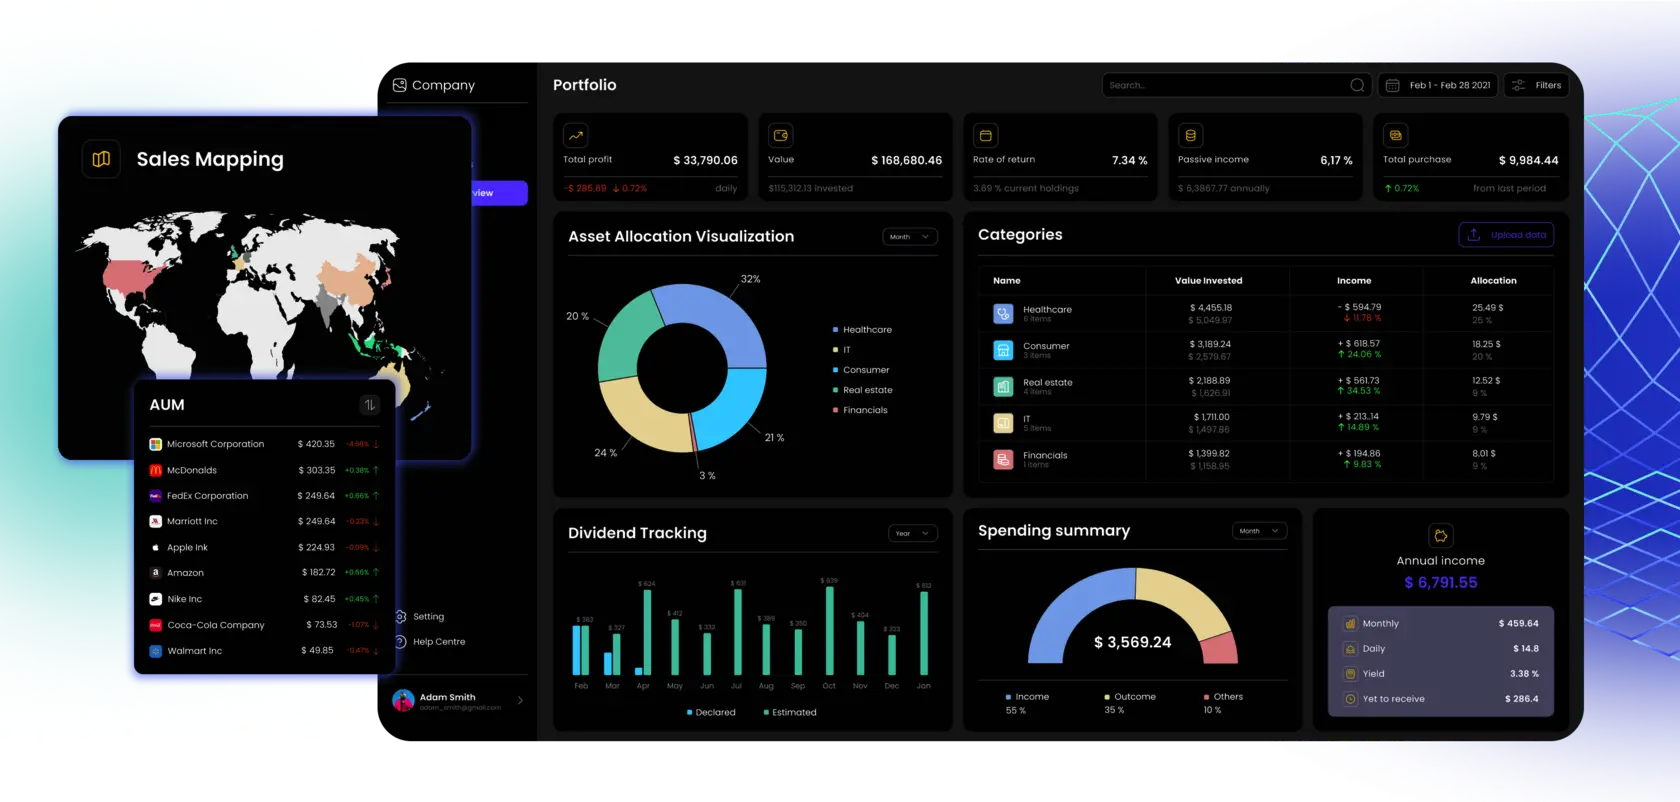Click the Value wallet icon
1680x802 pixels.
781,135
